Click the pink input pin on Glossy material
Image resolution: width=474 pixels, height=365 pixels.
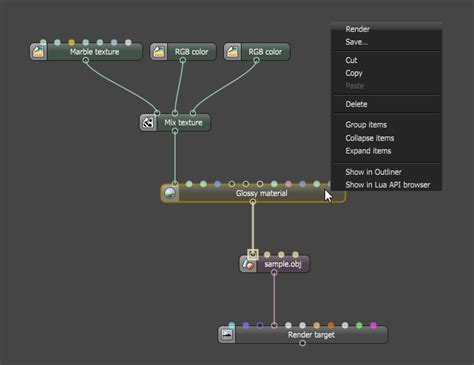point(288,184)
